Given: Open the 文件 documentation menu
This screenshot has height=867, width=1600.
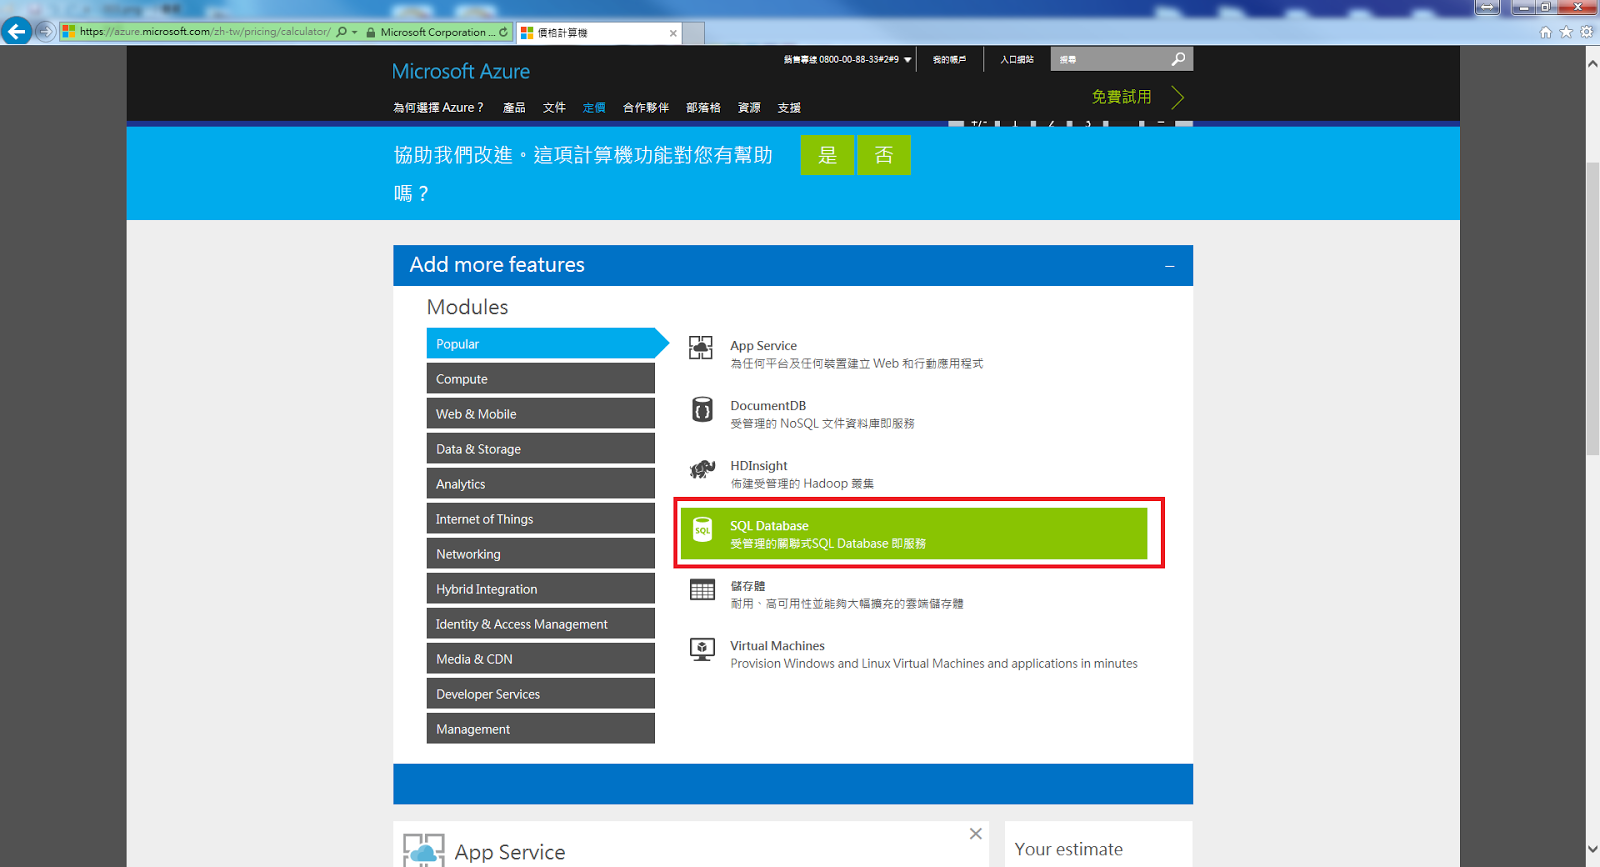Looking at the screenshot, I should tap(554, 108).
